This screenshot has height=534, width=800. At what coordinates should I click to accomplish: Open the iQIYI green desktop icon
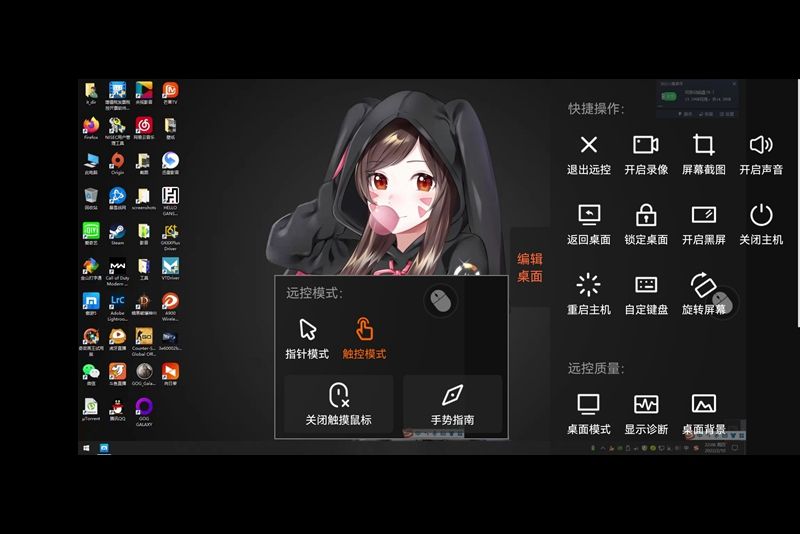coord(91,234)
